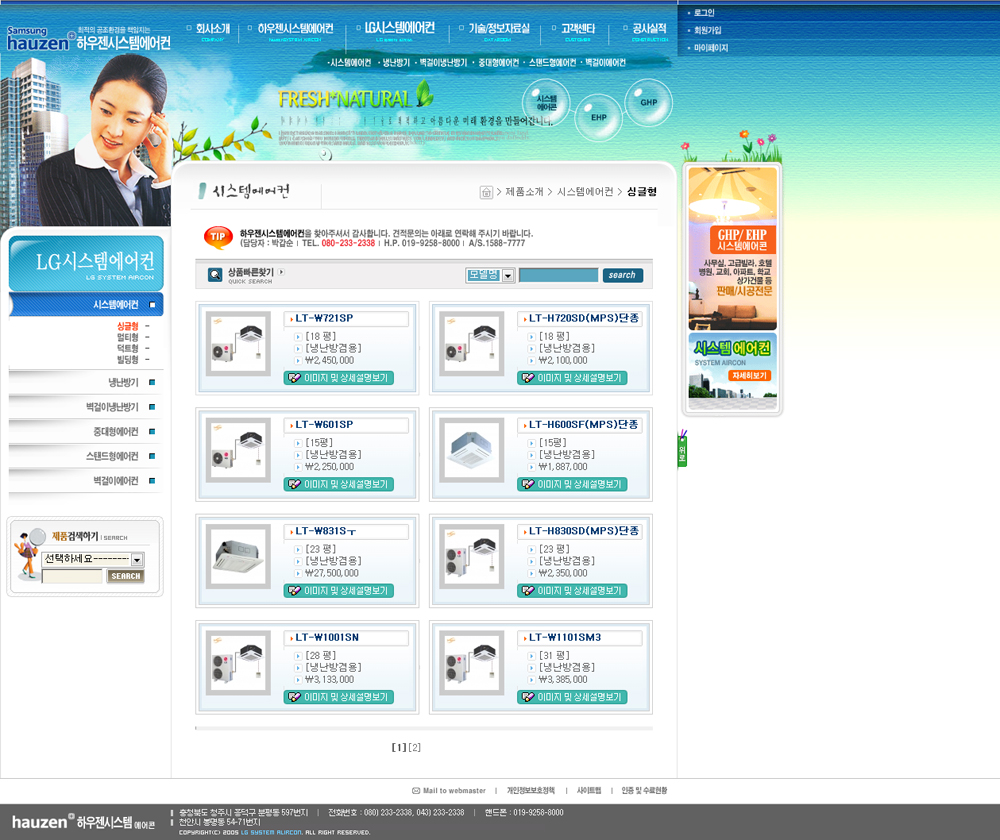This screenshot has height=840, width=1000.
Task: Click the EHP bubble icon in banner
Action: point(598,117)
